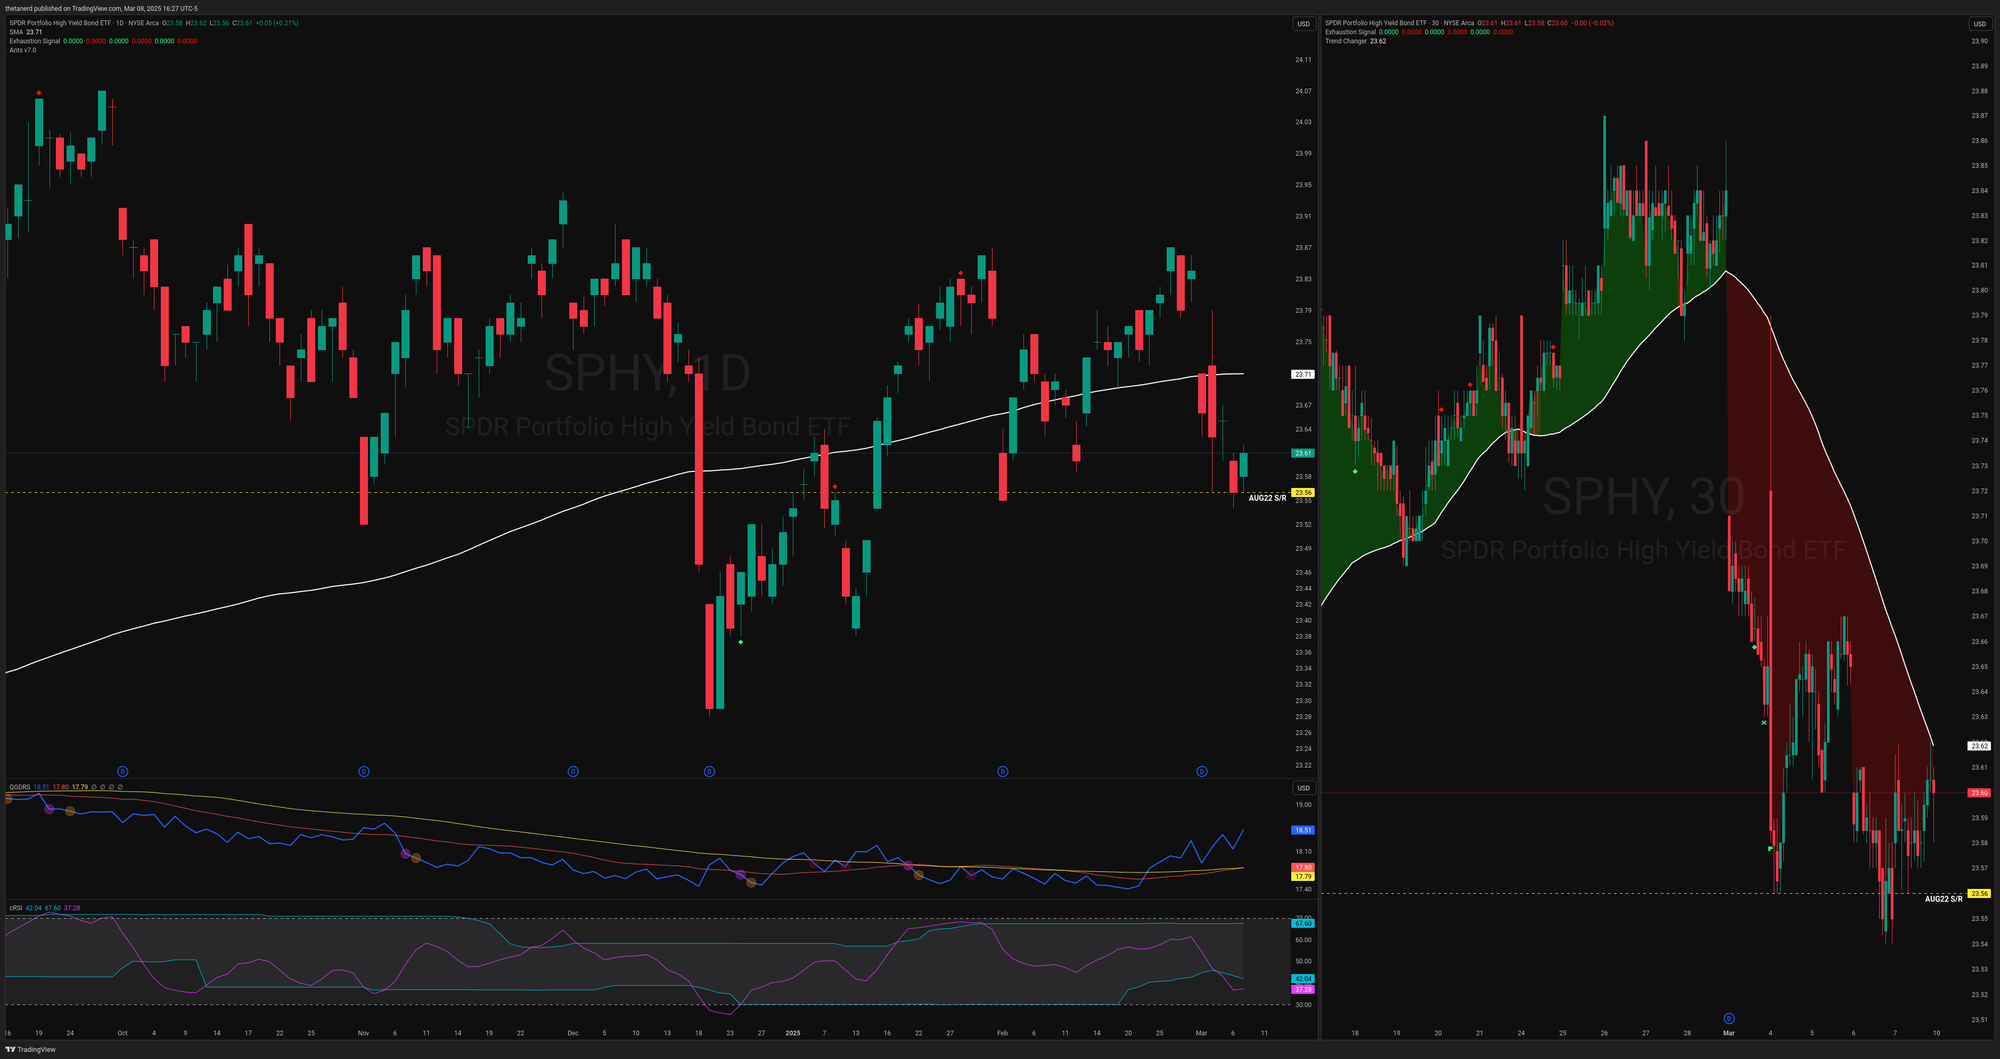Viewport: 2000px width, 1059px height.
Task: Select the 30-minute chart SPDR Portfolio title legend
Action: 1400,23
